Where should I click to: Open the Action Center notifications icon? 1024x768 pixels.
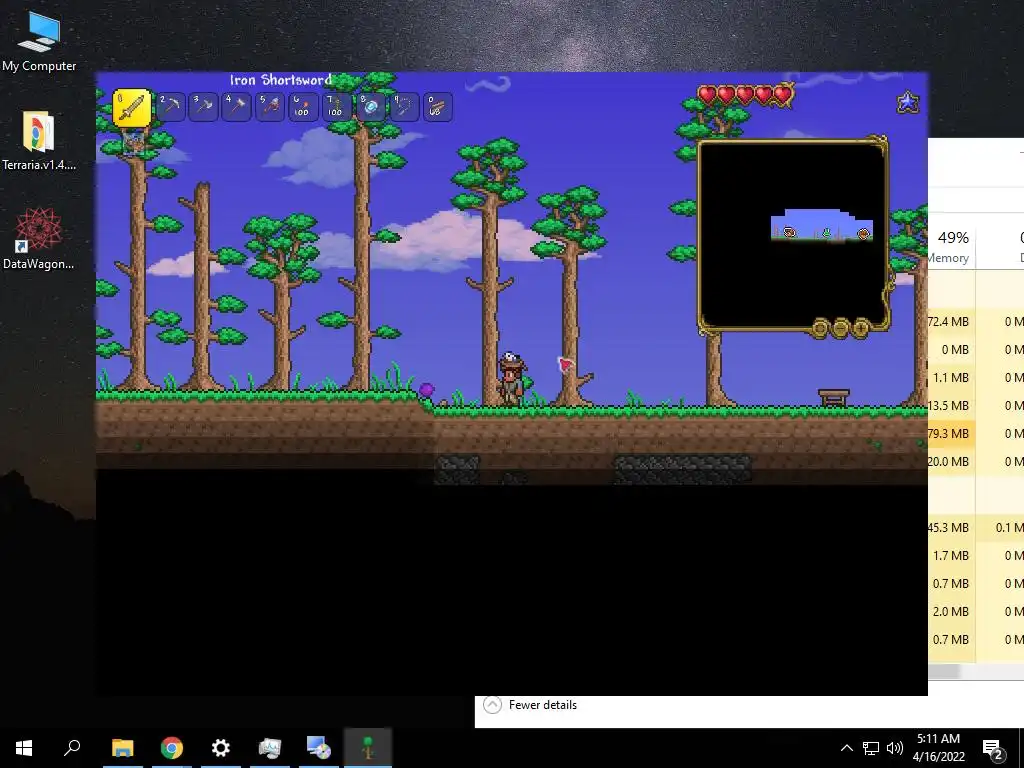(993, 748)
